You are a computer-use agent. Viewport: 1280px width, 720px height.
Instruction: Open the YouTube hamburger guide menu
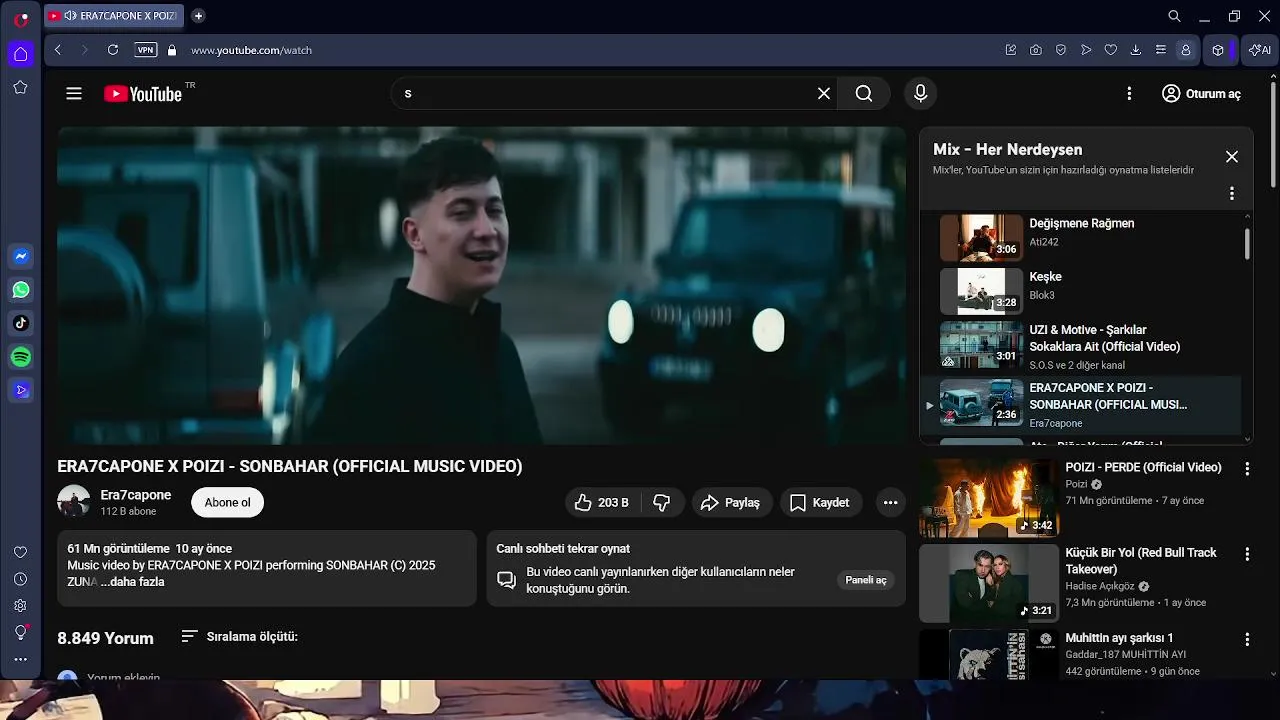point(74,94)
